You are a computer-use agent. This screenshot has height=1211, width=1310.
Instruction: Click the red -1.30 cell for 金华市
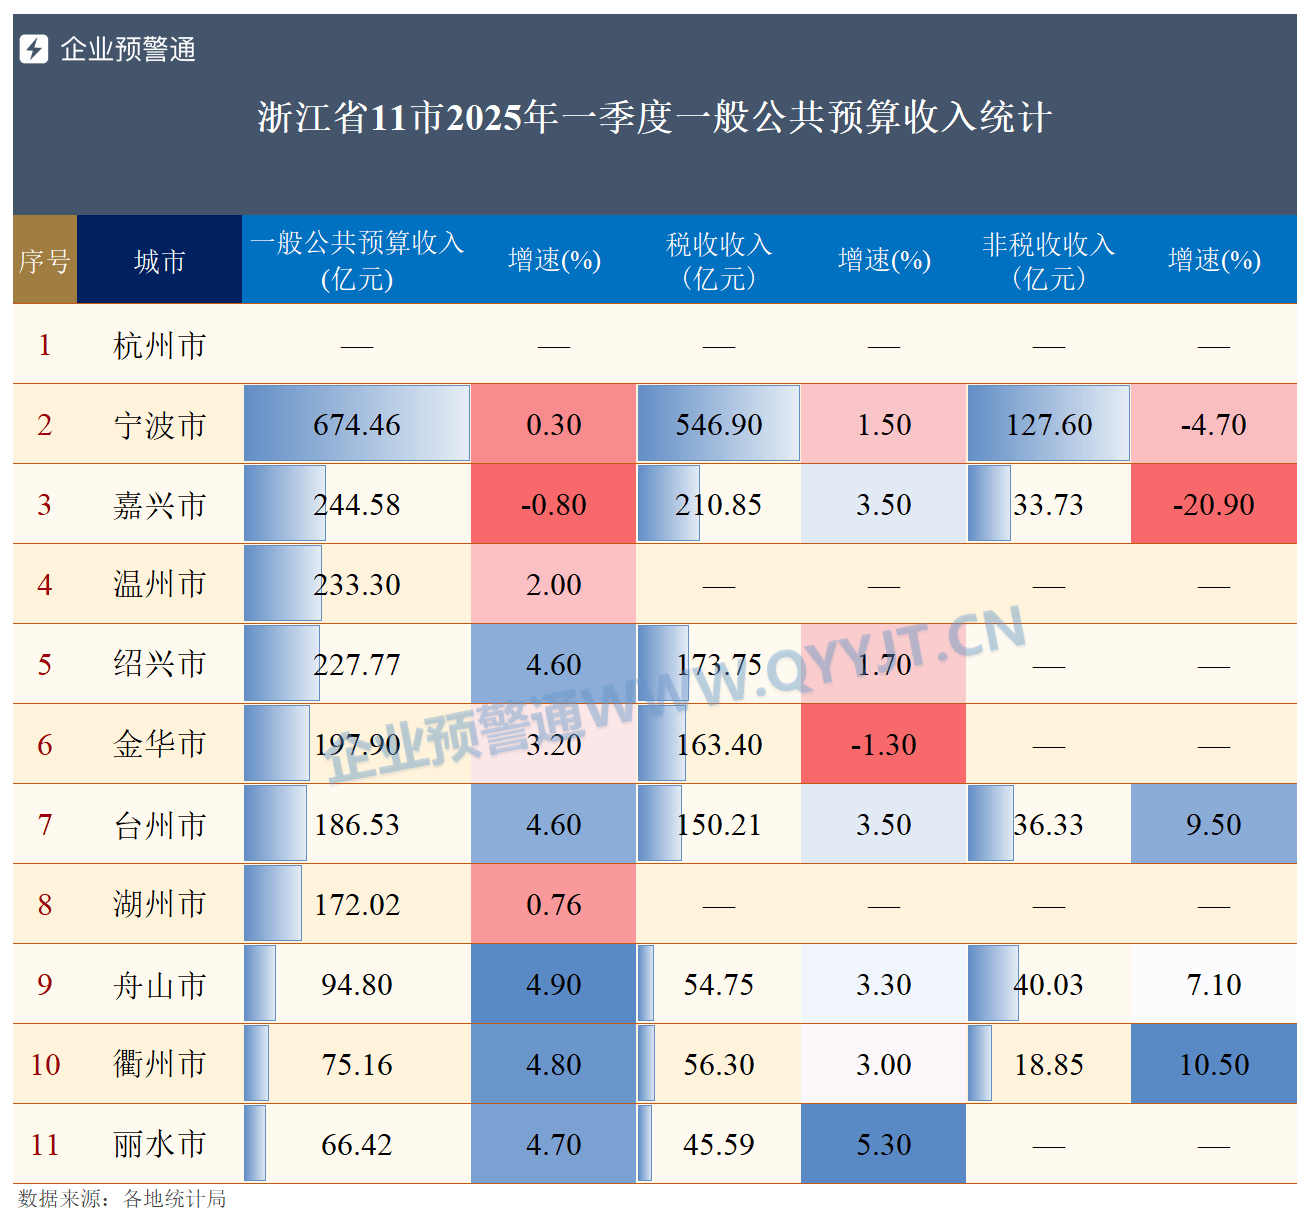point(883,744)
